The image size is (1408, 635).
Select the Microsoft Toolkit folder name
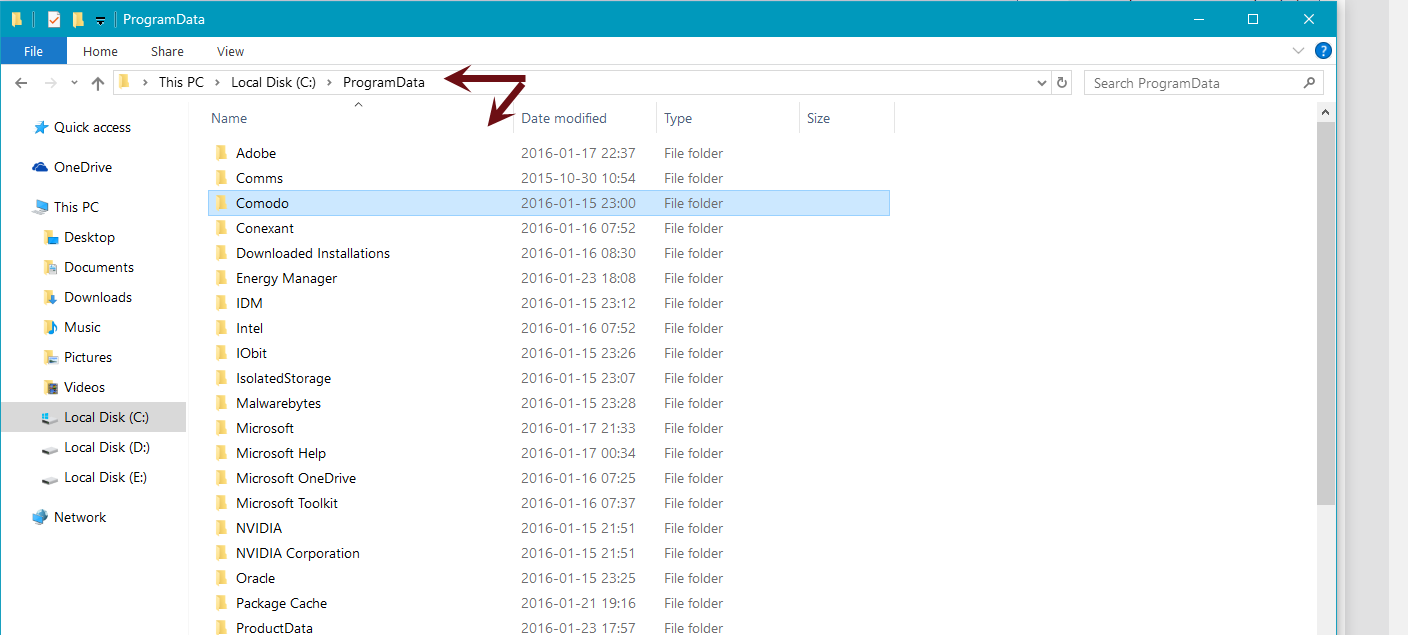pos(287,503)
